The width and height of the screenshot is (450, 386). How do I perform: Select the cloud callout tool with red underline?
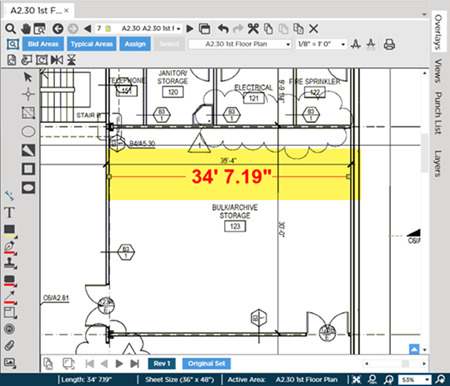(x=10, y=280)
